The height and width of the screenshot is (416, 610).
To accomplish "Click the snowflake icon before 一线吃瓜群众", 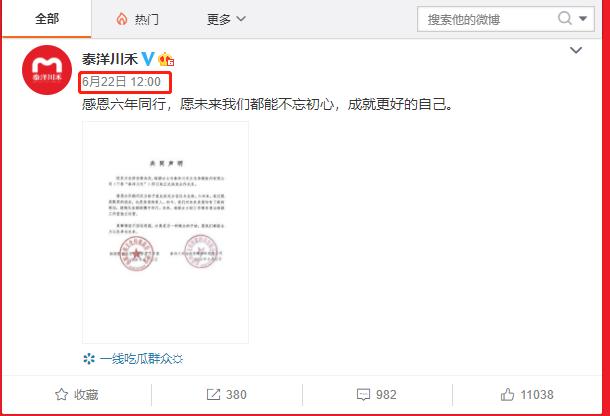I will tap(89, 359).
